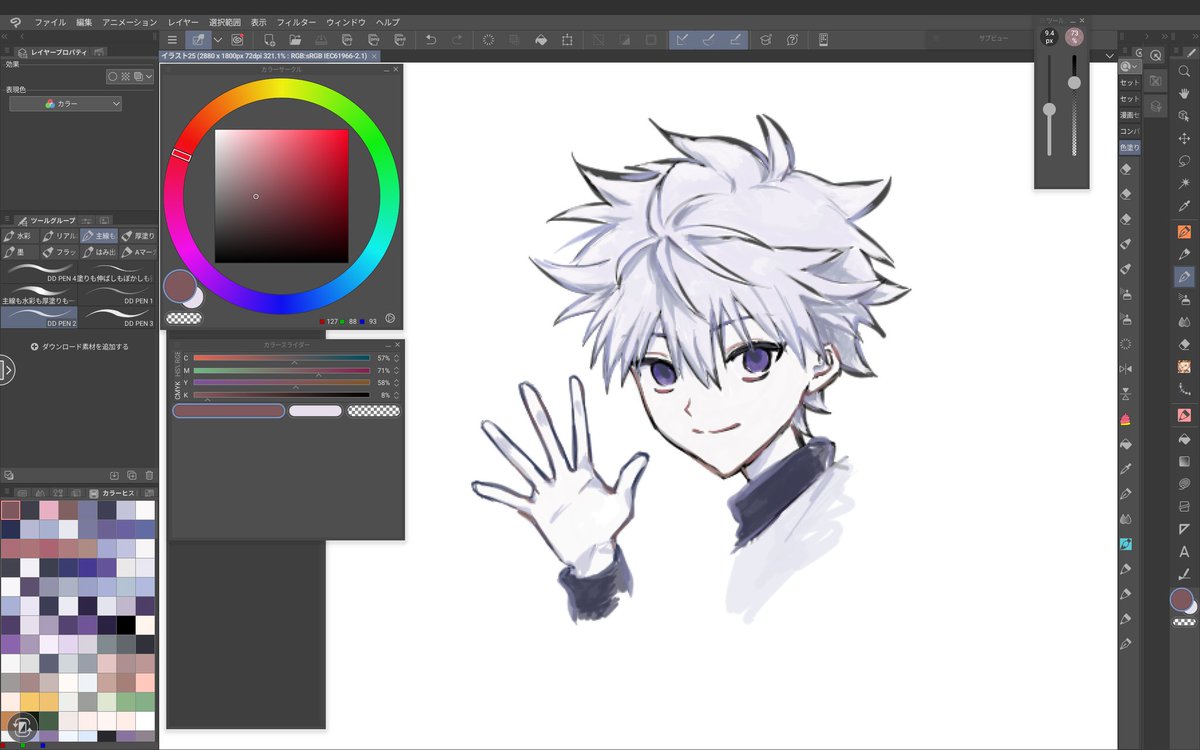Click the Open file folder icon

coord(296,40)
